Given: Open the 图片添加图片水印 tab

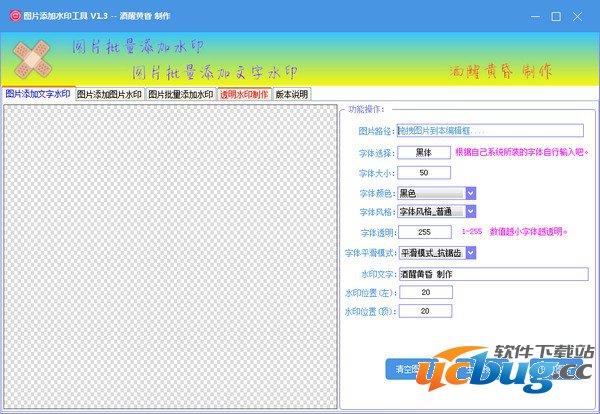Looking at the screenshot, I should point(109,94).
